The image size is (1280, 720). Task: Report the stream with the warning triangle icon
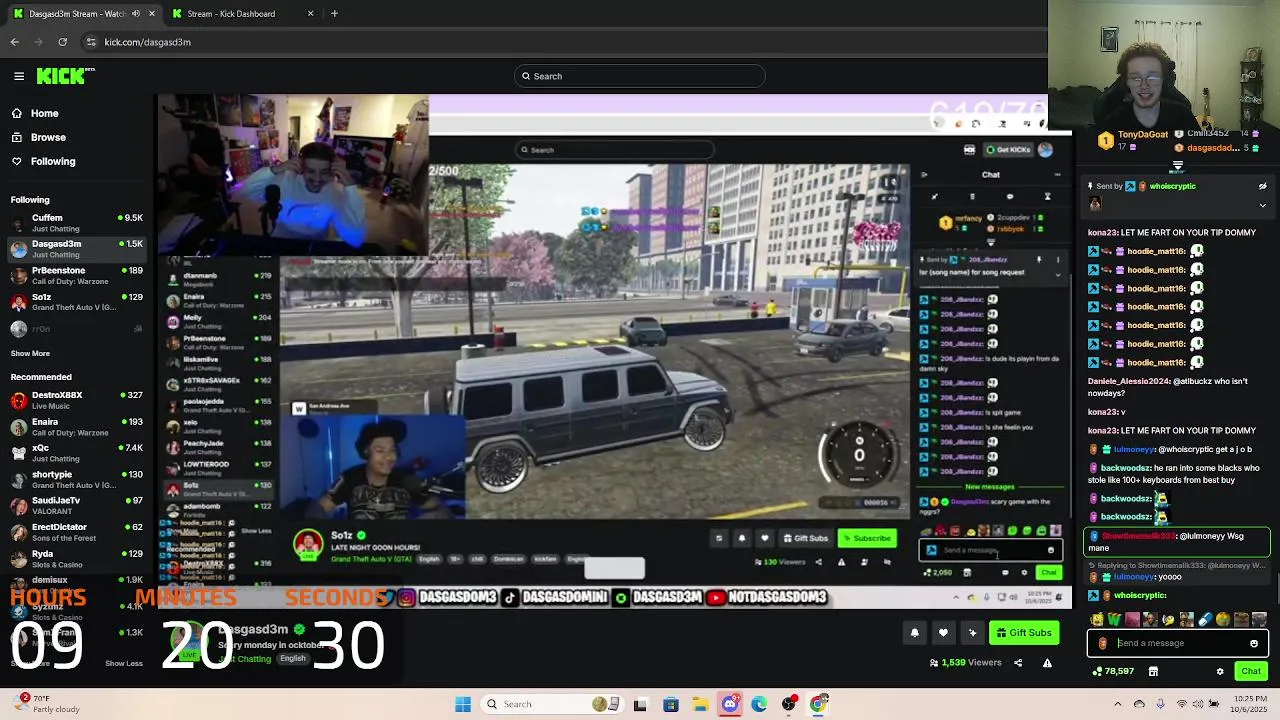pyautogui.click(x=1047, y=663)
